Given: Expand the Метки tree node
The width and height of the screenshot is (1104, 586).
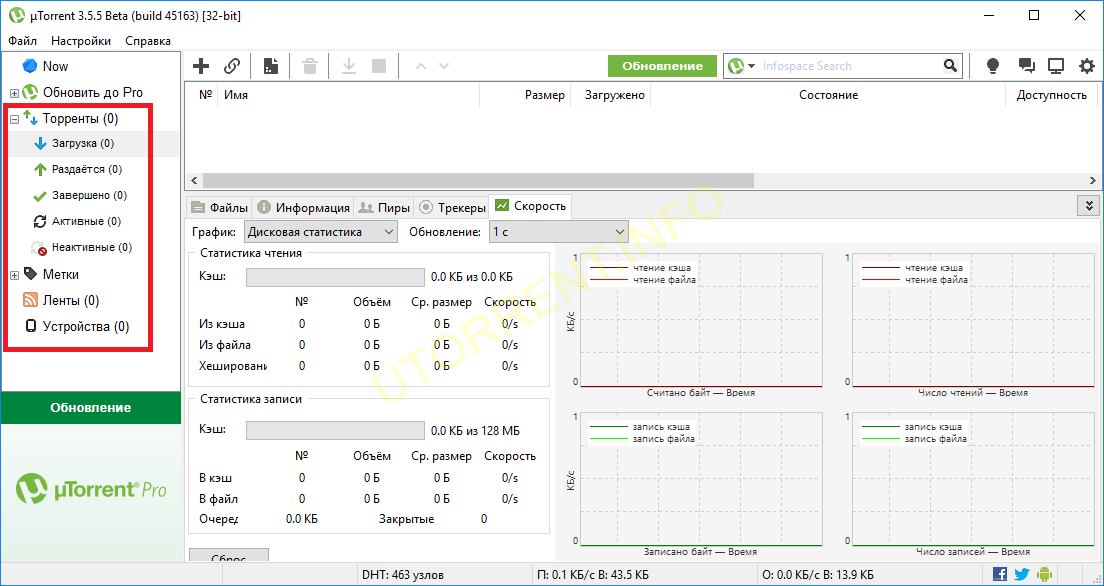Looking at the screenshot, I should [x=14, y=275].
